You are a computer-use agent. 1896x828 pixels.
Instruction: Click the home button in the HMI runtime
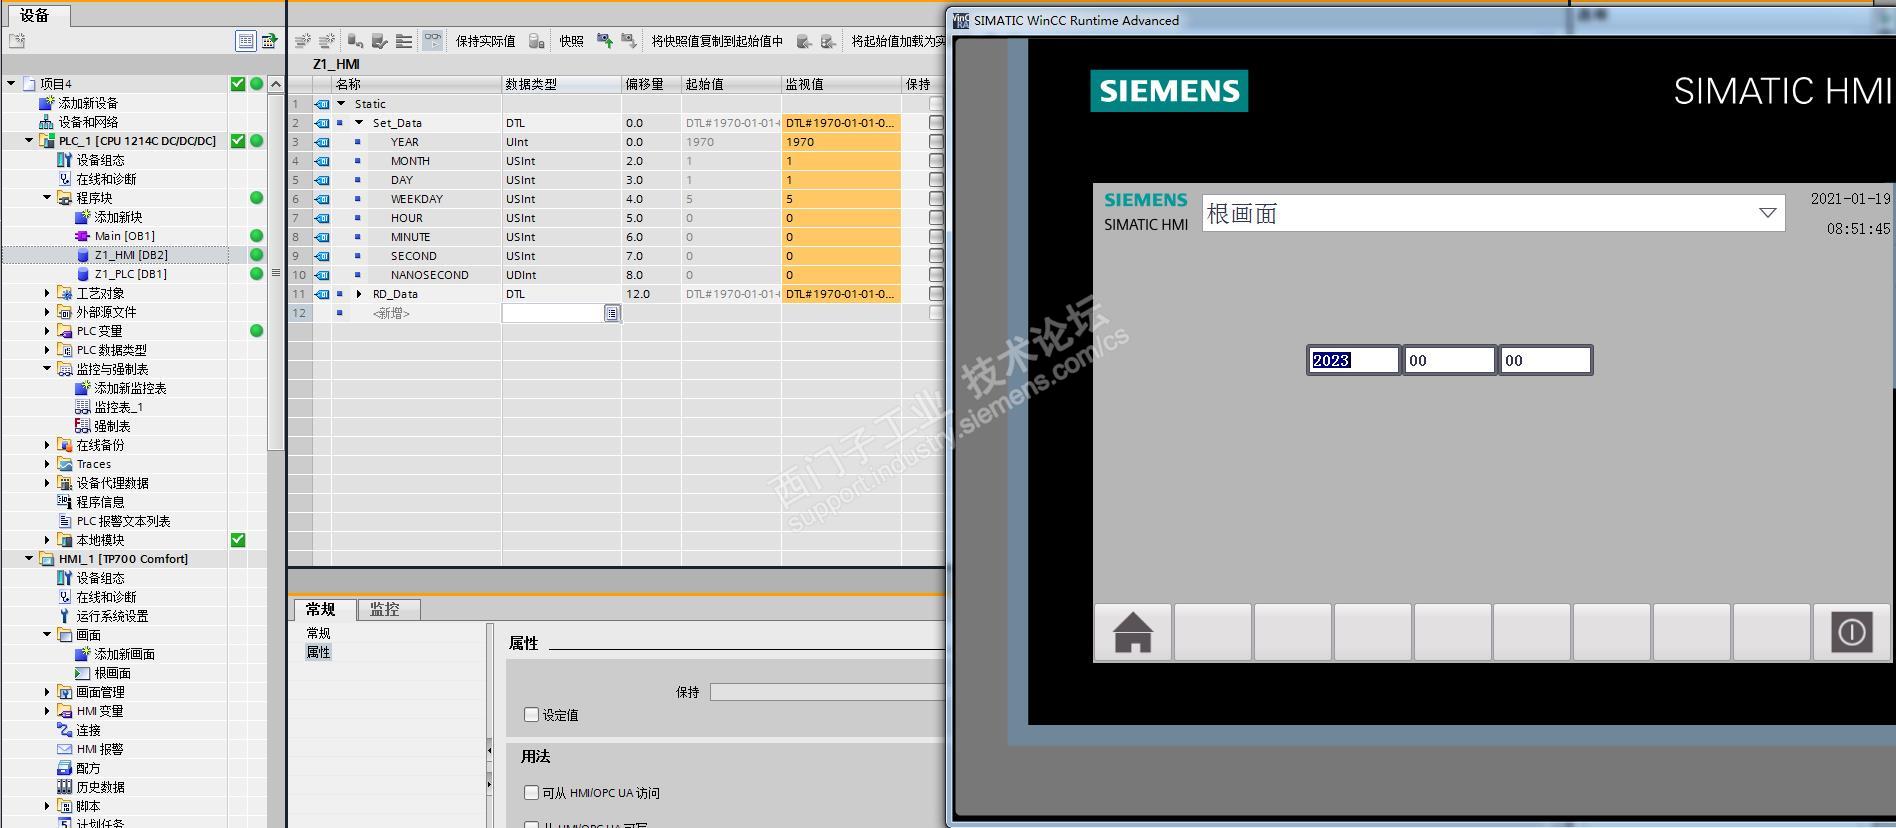tap(1133, 632)
